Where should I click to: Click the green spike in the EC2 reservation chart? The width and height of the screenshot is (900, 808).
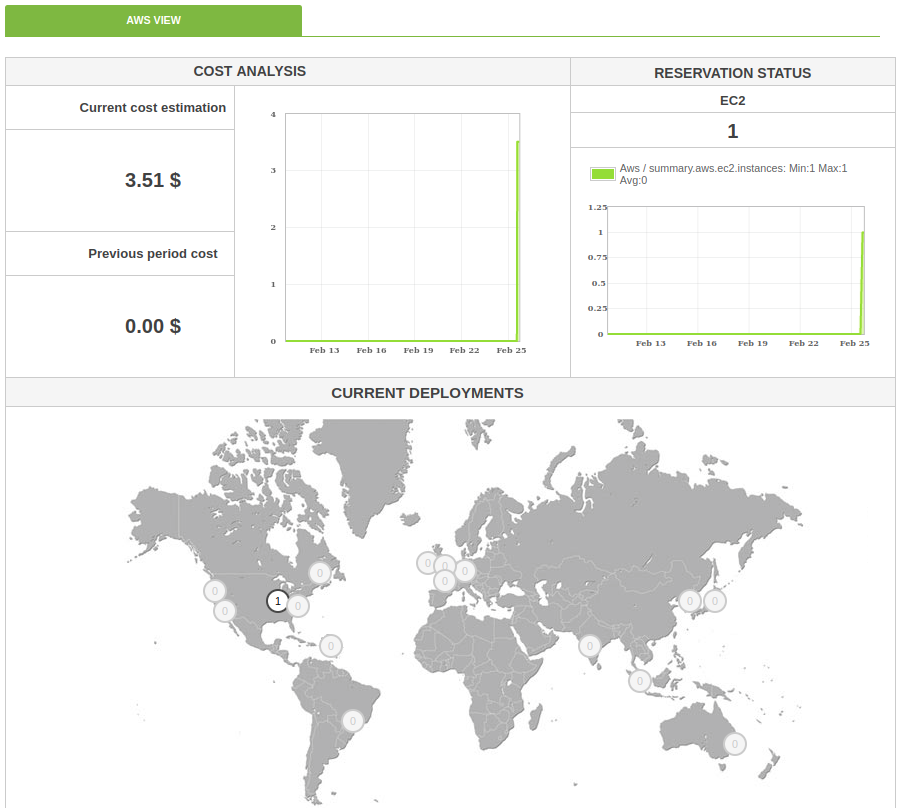(x=862, y=282)
